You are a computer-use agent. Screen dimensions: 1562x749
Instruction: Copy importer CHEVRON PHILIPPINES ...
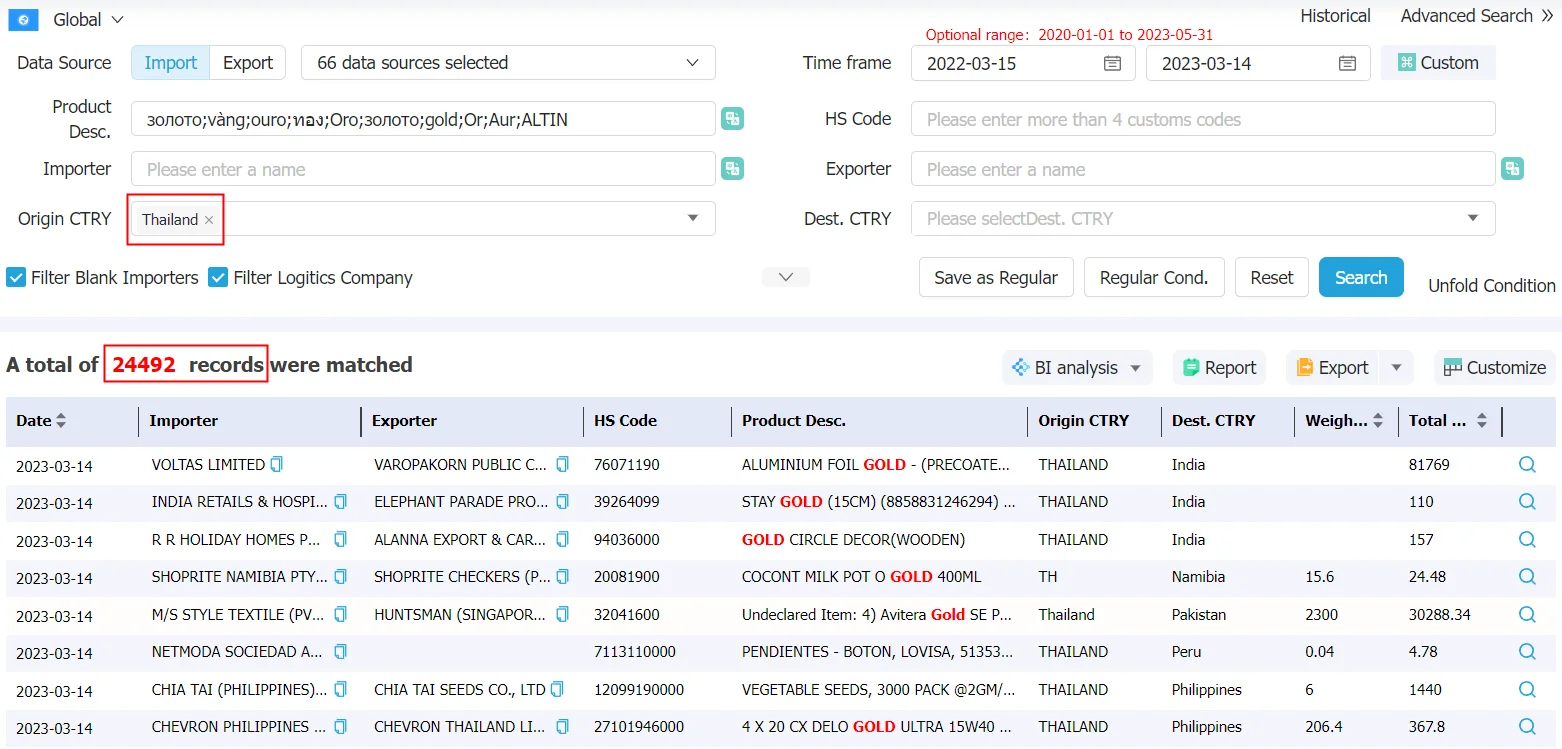tap(340, 727)
